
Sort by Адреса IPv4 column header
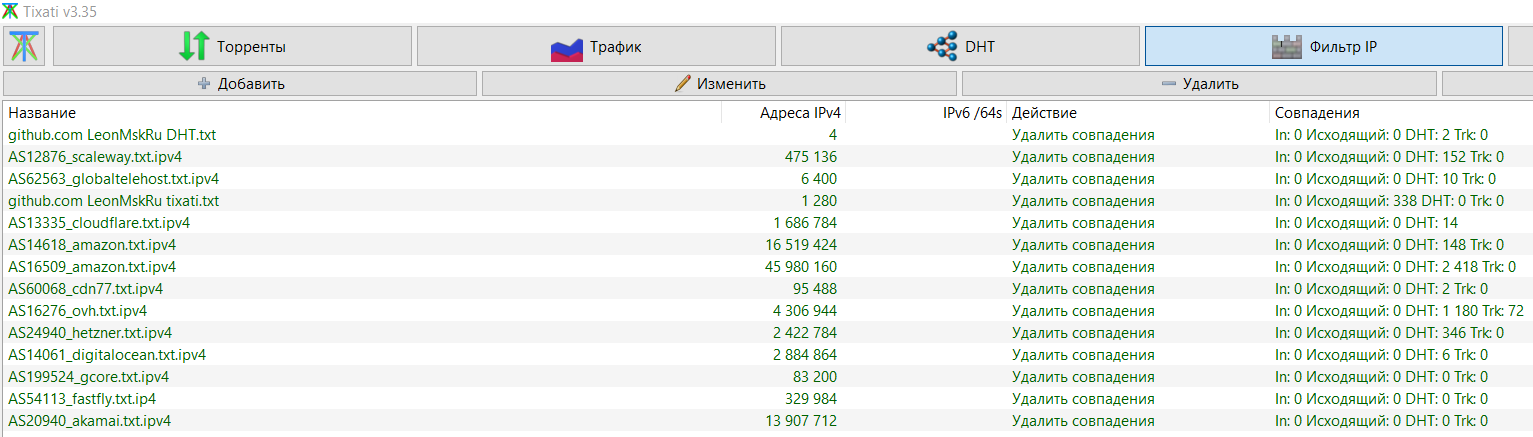click(x=784, y=113)
